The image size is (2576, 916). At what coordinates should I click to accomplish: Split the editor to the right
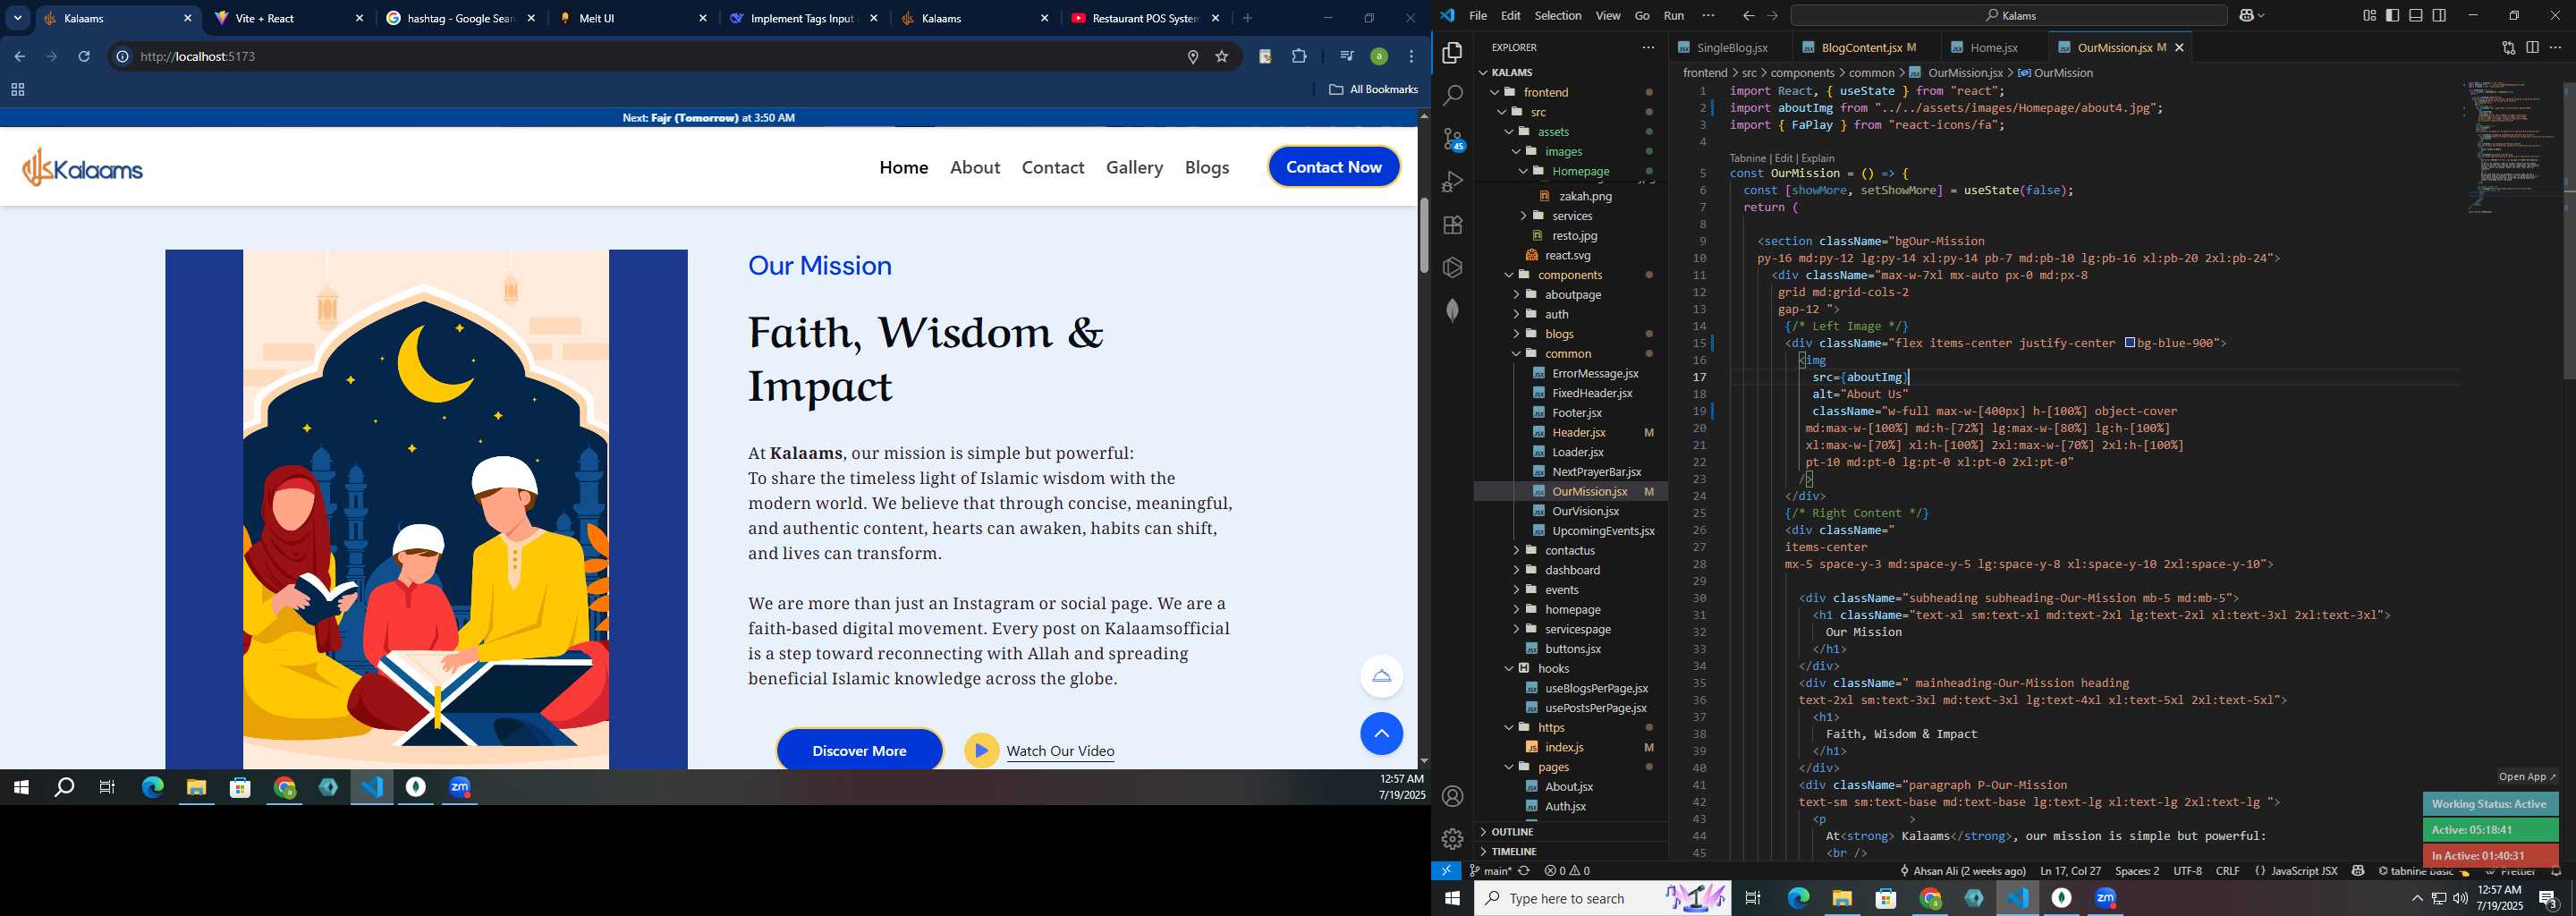pos(2532,47)
